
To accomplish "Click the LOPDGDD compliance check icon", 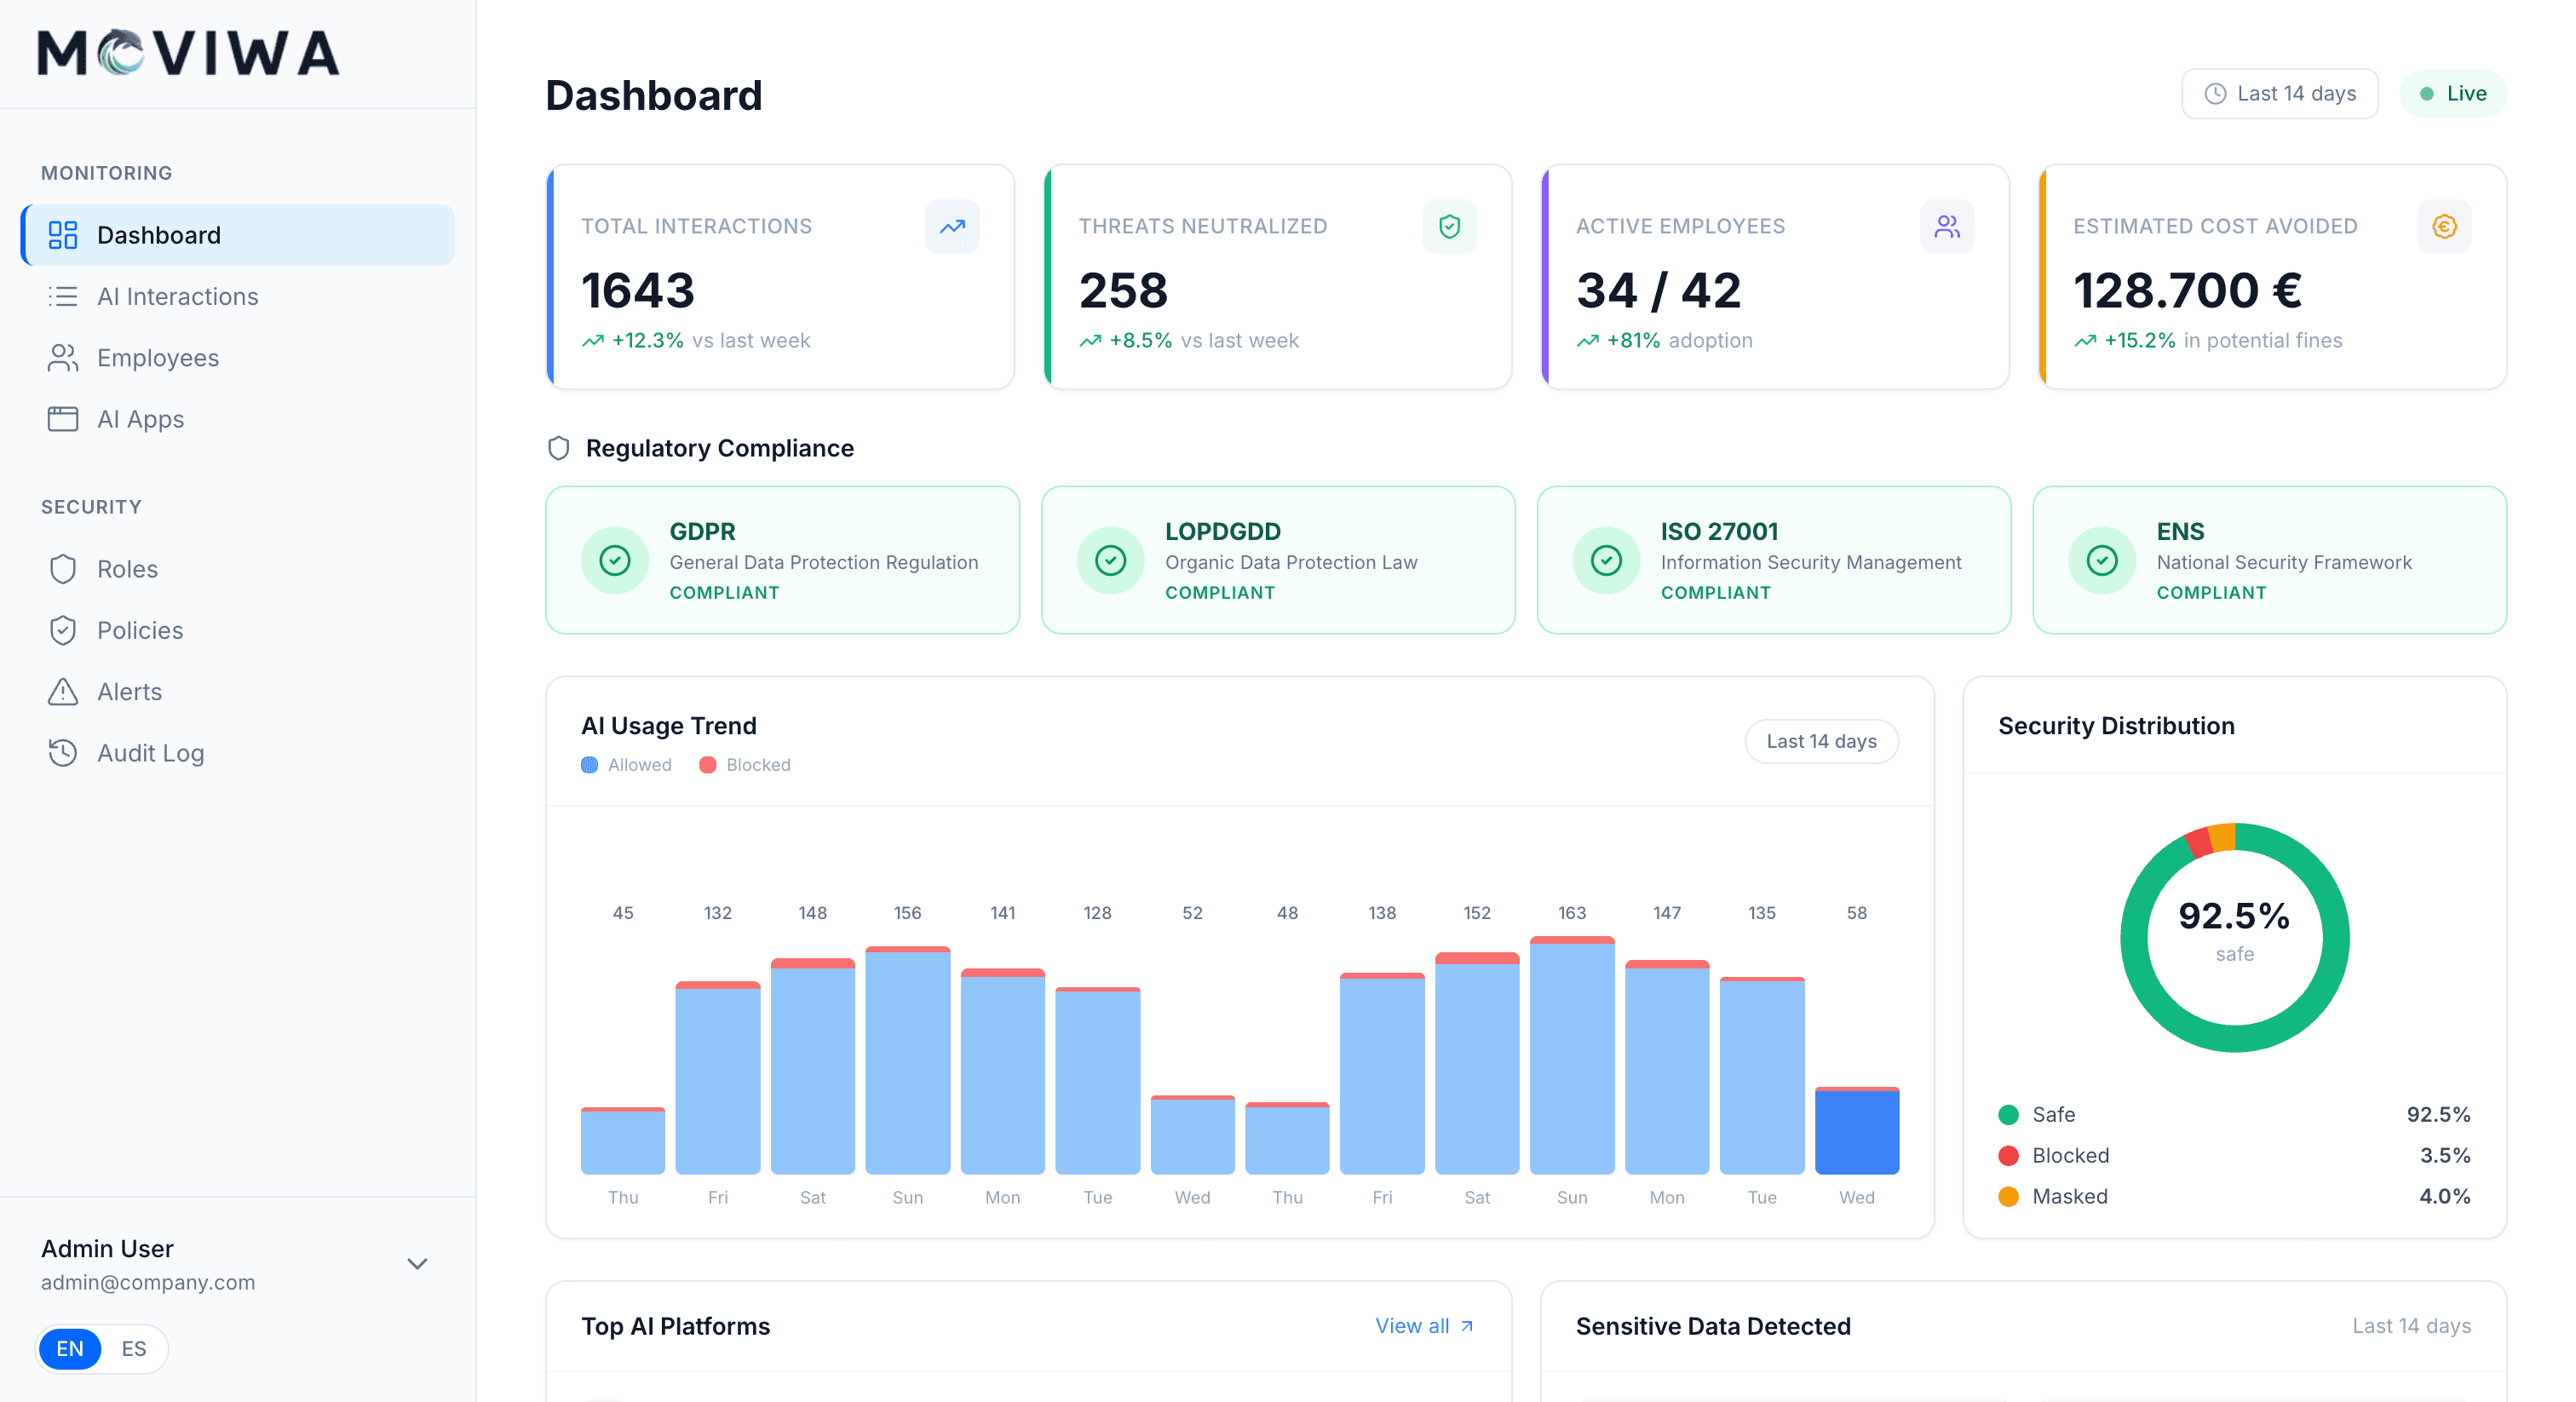I will pyautogui.click(x=1110, y=560).
